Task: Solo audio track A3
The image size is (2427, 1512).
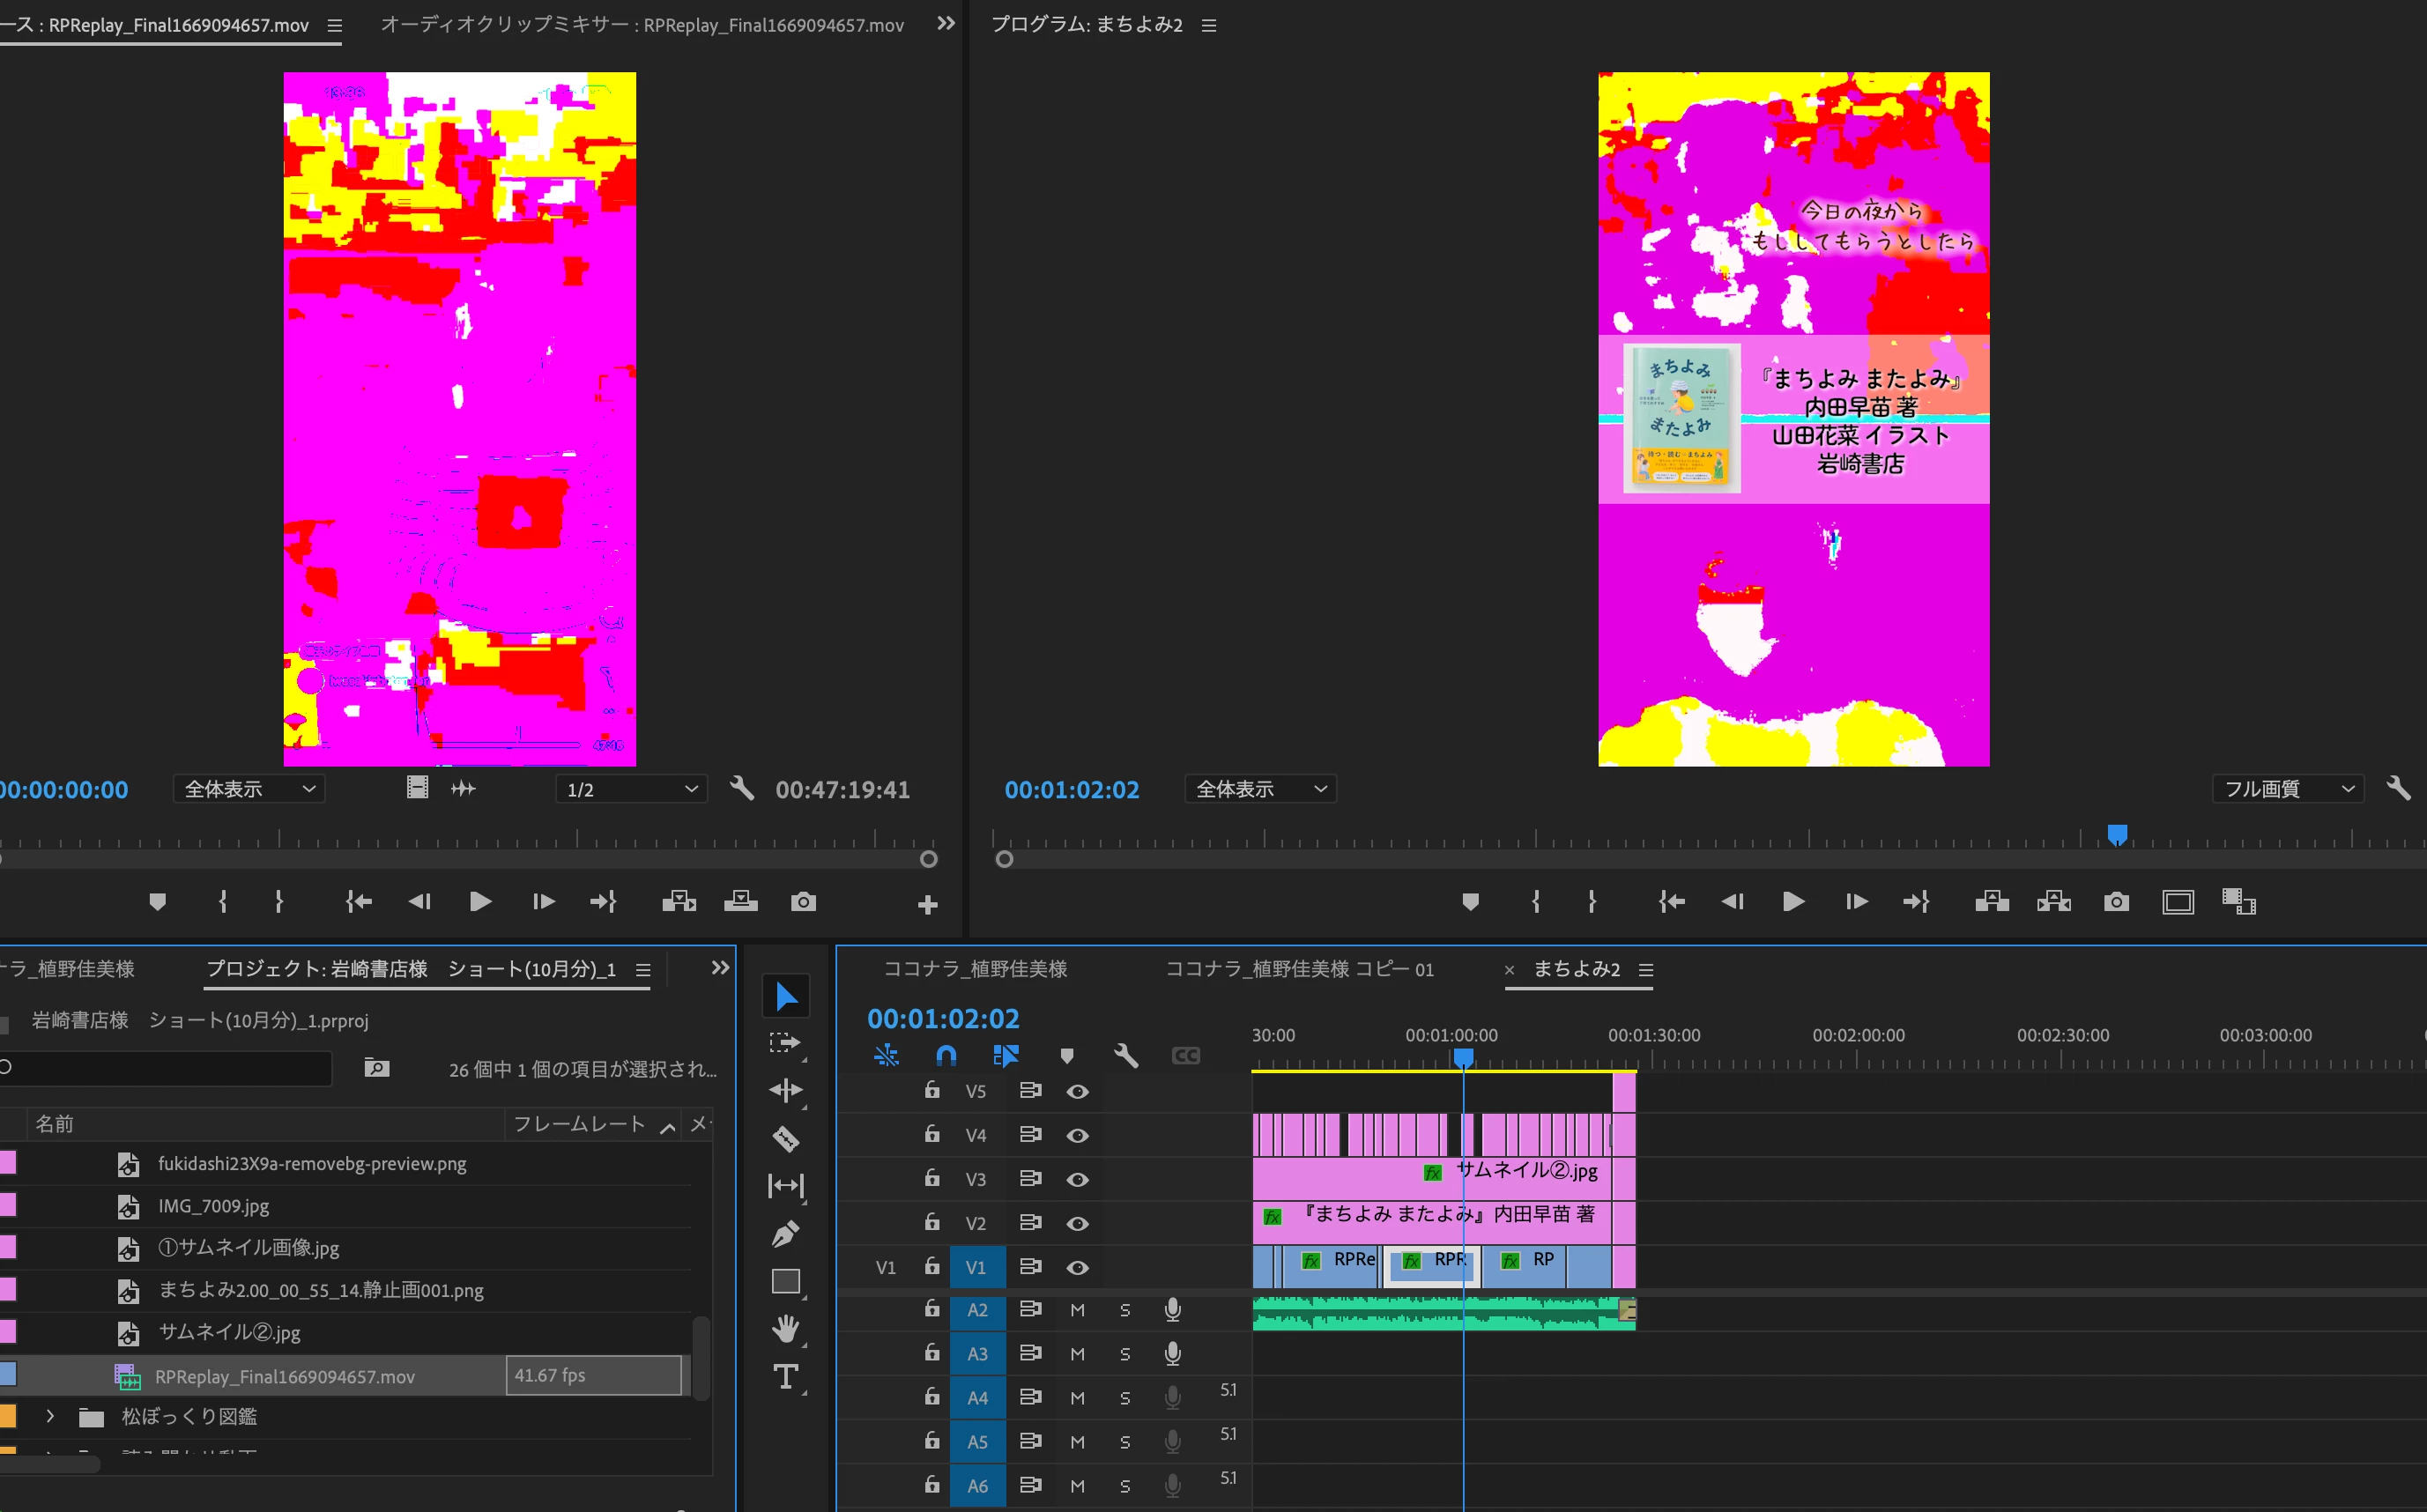Action: click(x=1125, y=1354)
